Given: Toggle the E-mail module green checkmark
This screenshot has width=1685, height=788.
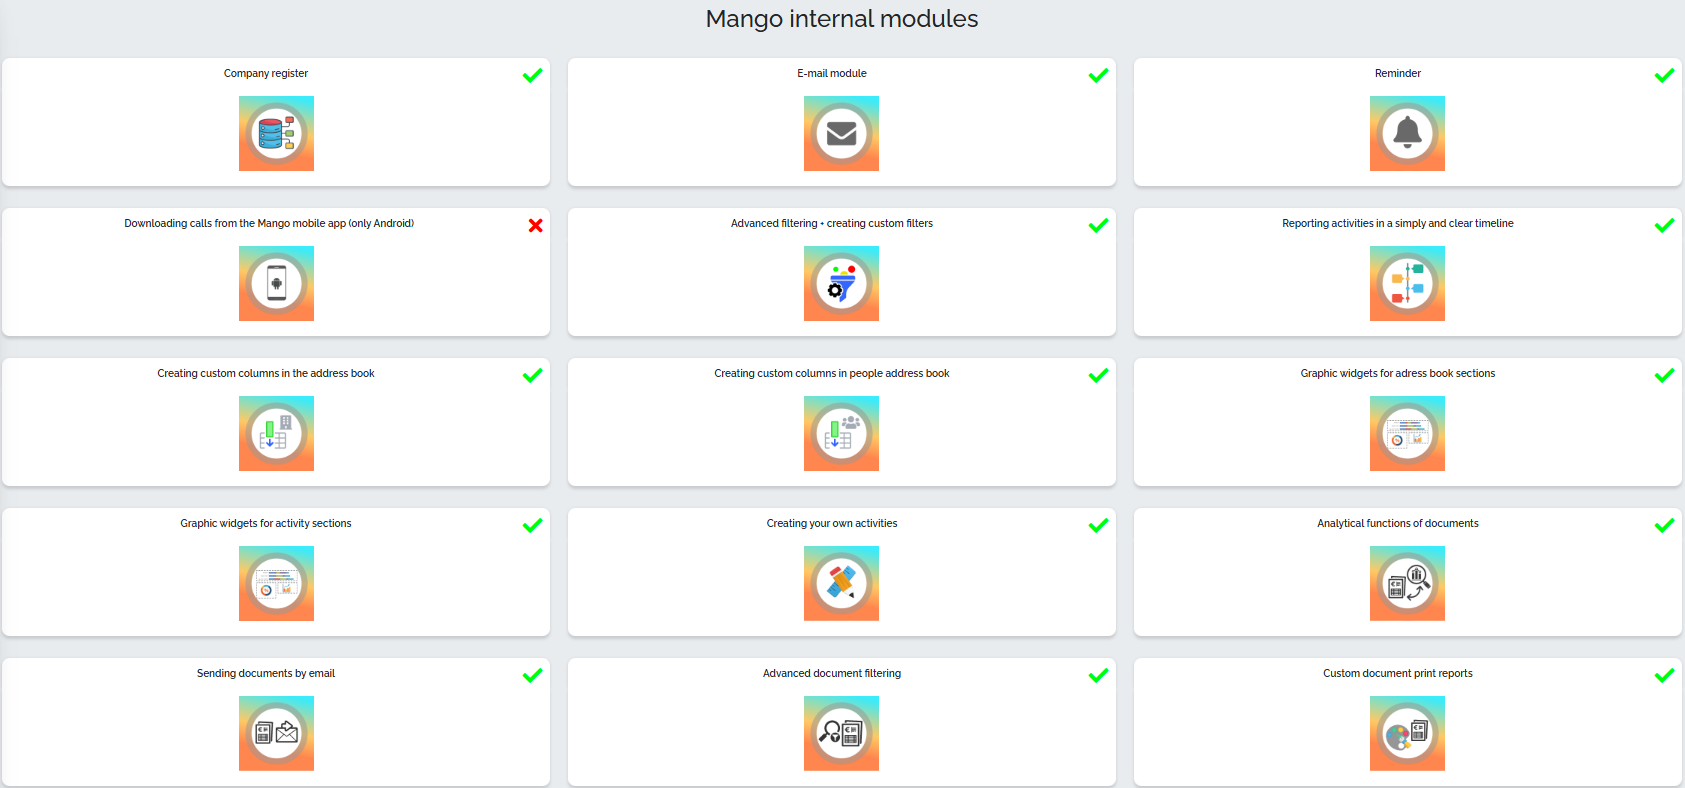Looking at the screenshot, I should click(x=1098, y=75).
